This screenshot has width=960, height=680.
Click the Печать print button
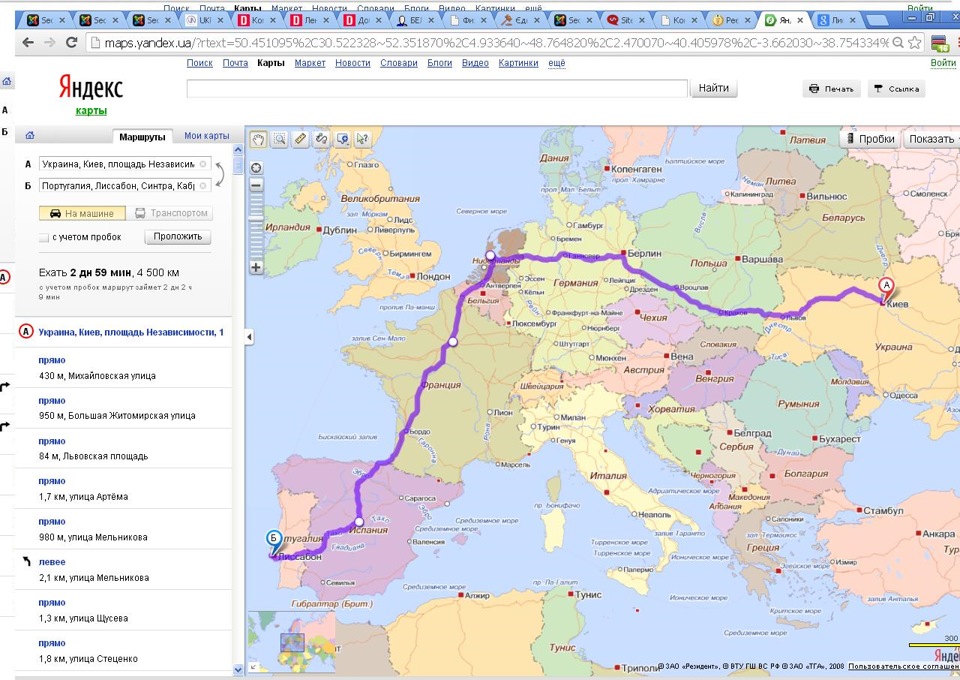point(831,89)
